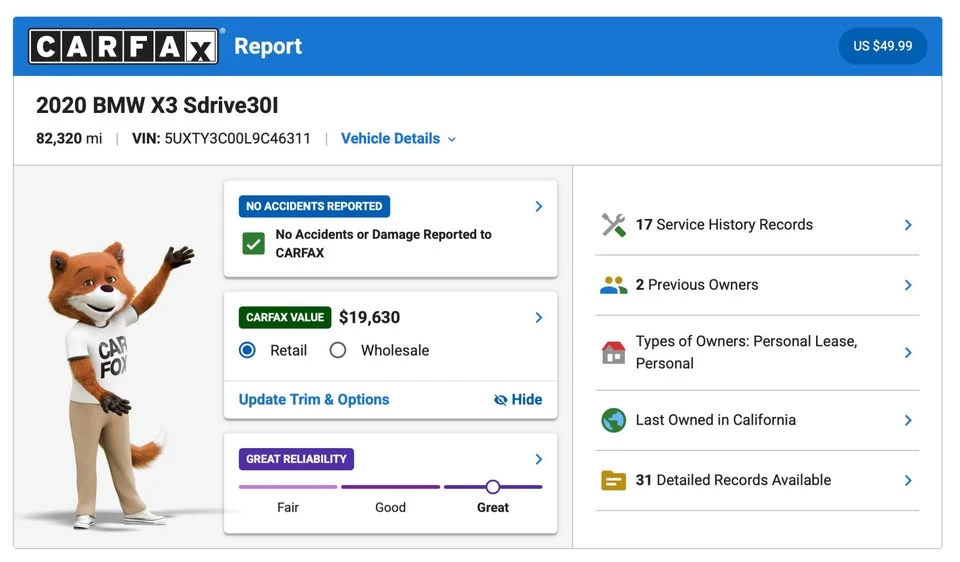The width and height of the screenshot is (960, 562).
Task: Select the Retail radio button
Action: click(247, 350)
